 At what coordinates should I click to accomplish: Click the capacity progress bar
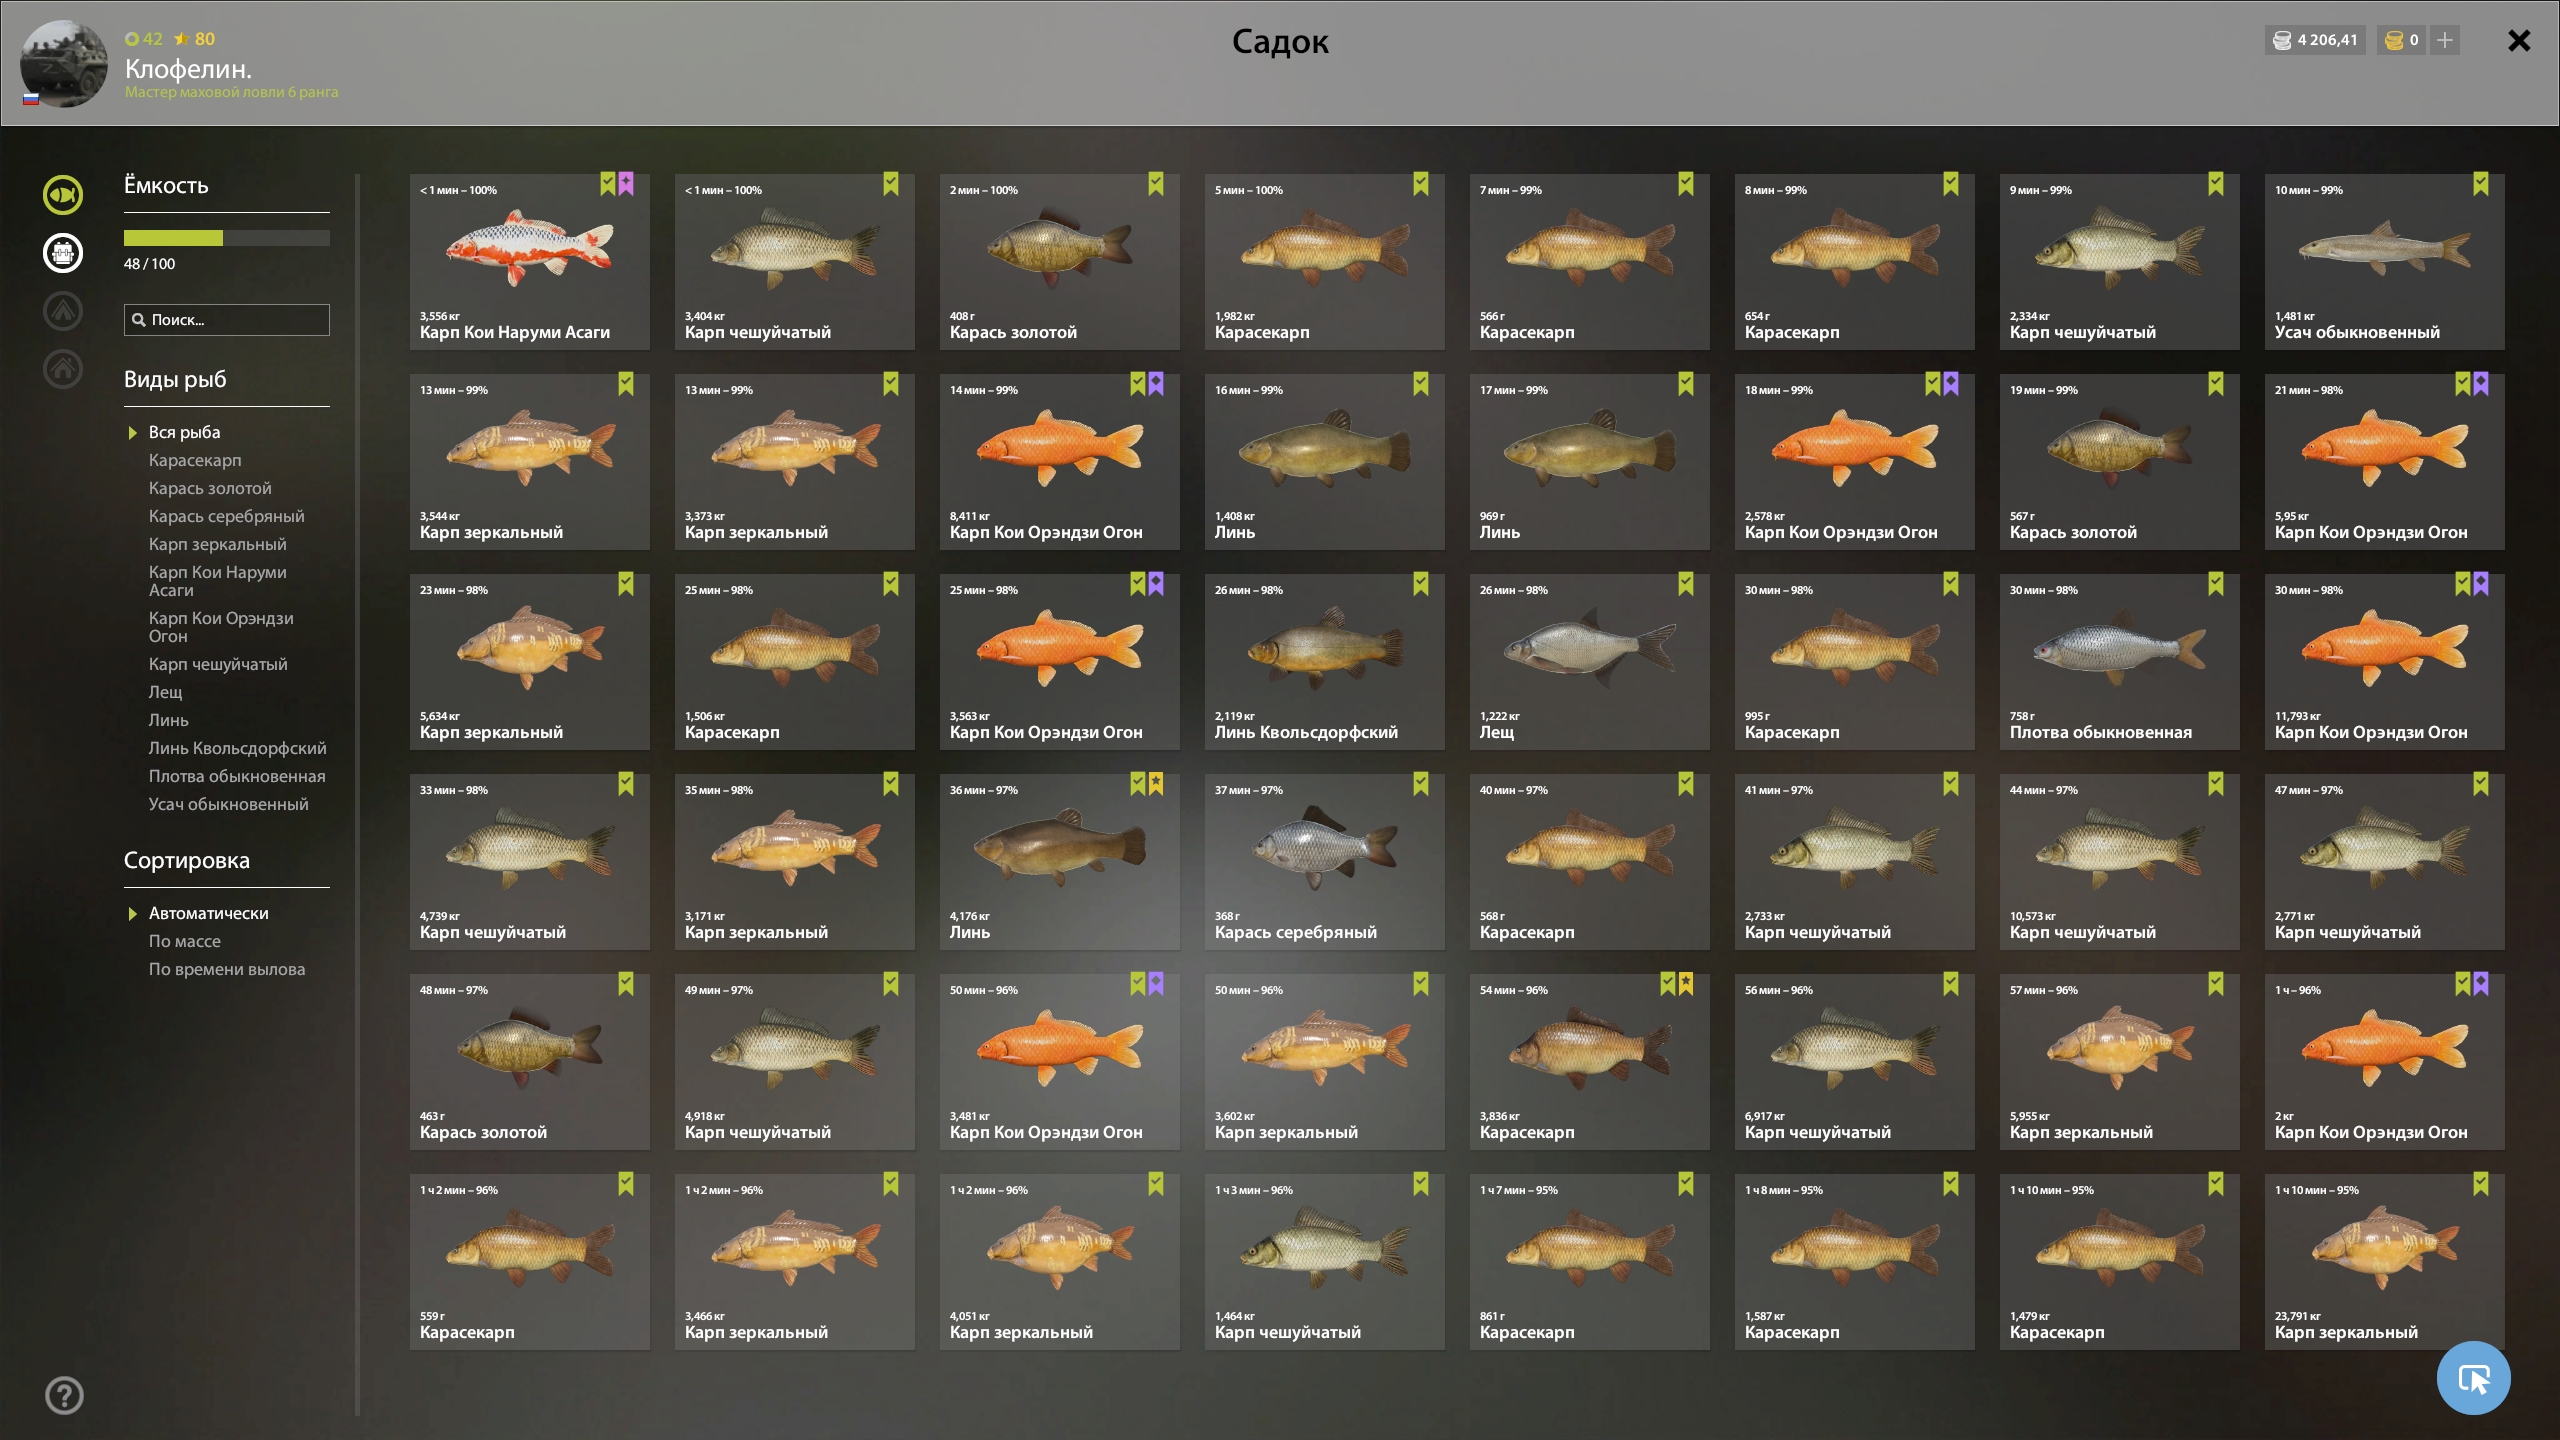point(227,238)
